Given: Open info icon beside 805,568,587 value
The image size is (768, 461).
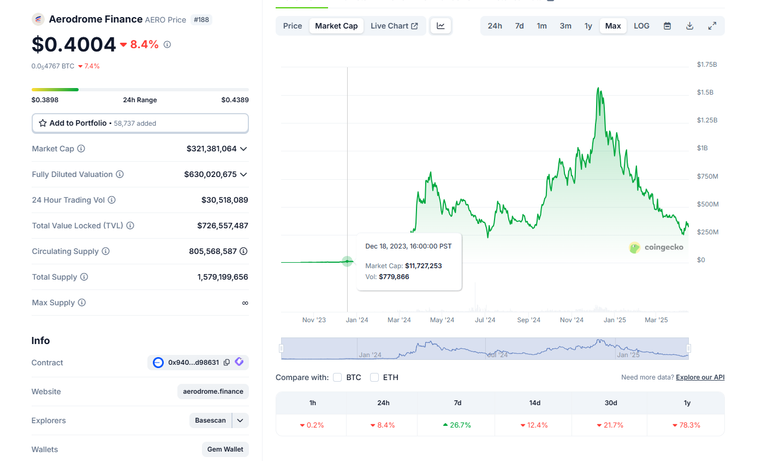Looking at the screenshot, I should [x=243, y=251].
